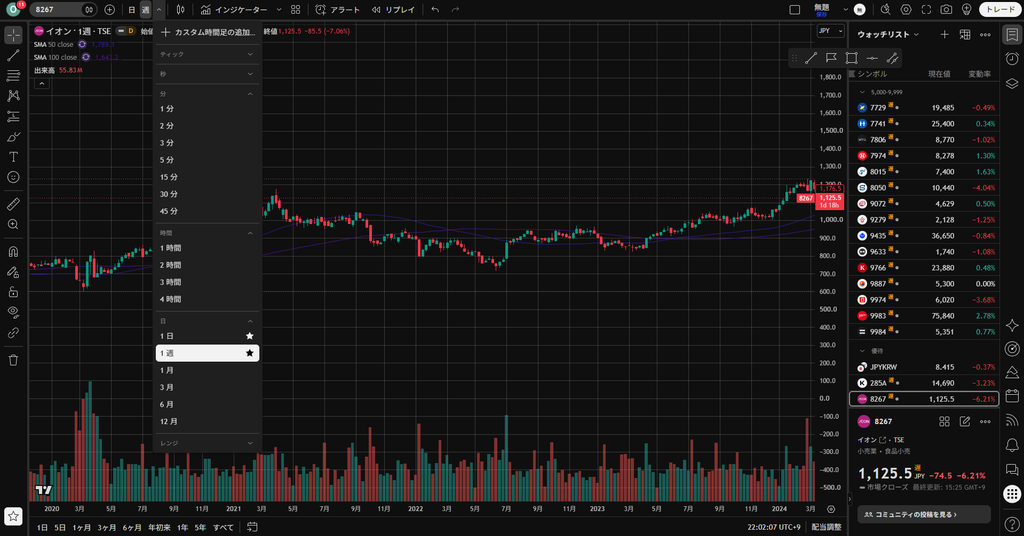The image size is (1024, 536).
Task: Open the JPY currency dropdown
Action: (x=831, y=31)
